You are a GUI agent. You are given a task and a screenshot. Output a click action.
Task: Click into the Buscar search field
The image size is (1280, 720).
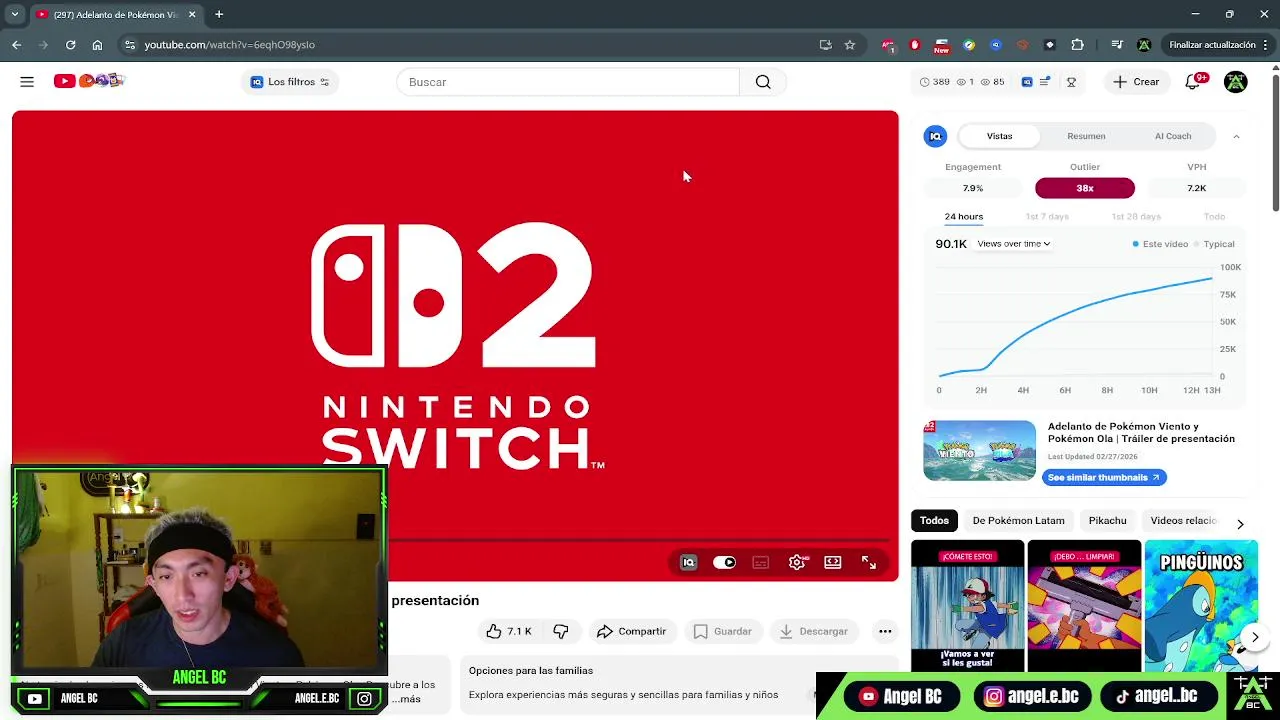568,82
